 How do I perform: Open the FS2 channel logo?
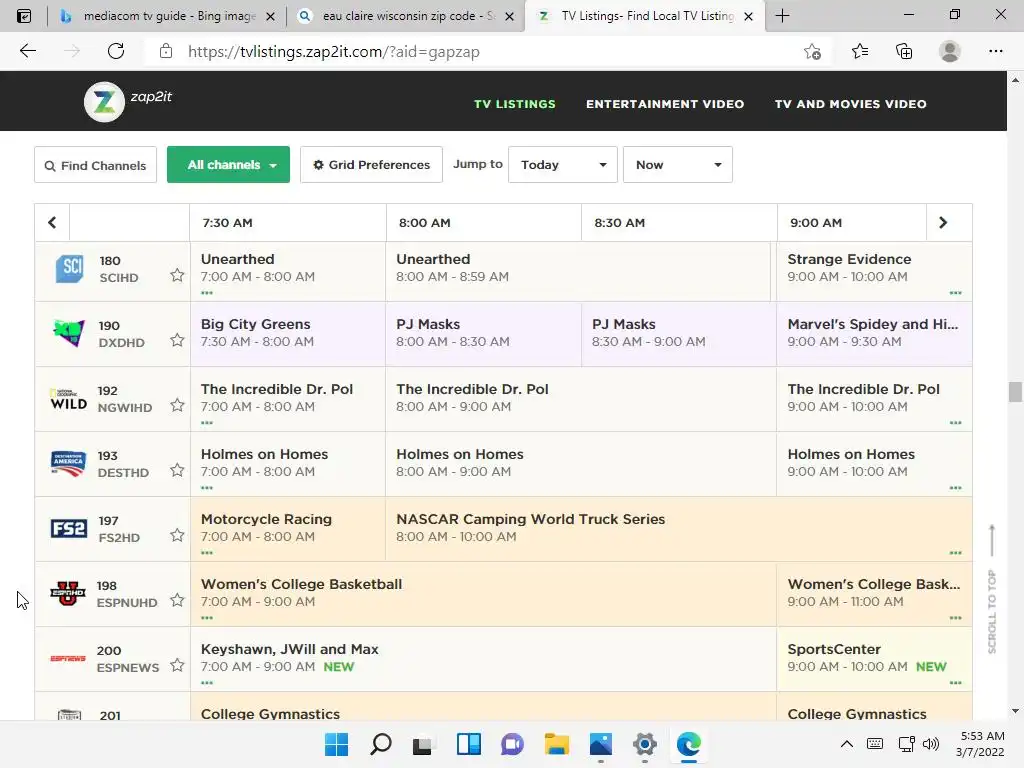tap(69, 528)
